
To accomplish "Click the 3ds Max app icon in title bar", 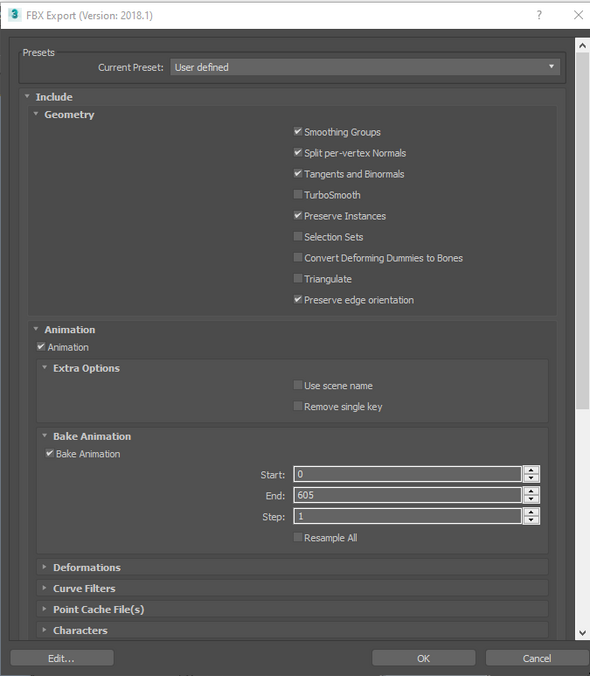I will (x=14, y=15).
